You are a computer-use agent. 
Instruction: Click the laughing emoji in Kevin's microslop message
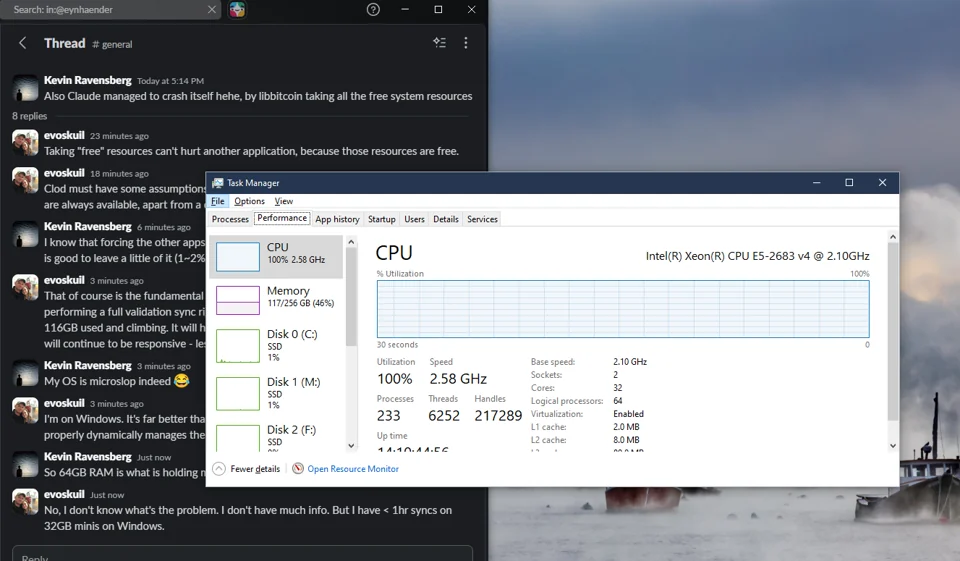click(x=181, y=381)
